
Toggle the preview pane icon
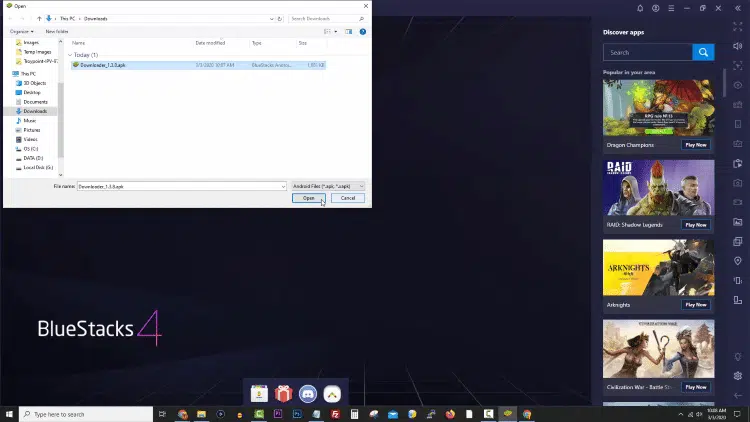point(349,32)
